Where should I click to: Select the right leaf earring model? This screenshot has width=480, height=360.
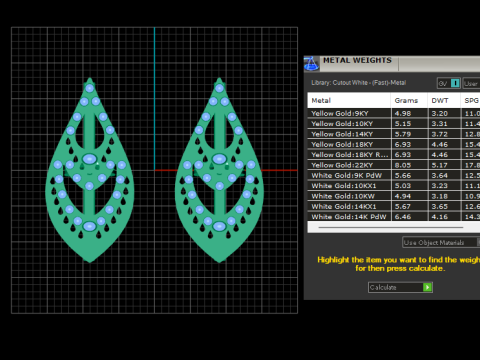tap(219, 170)
